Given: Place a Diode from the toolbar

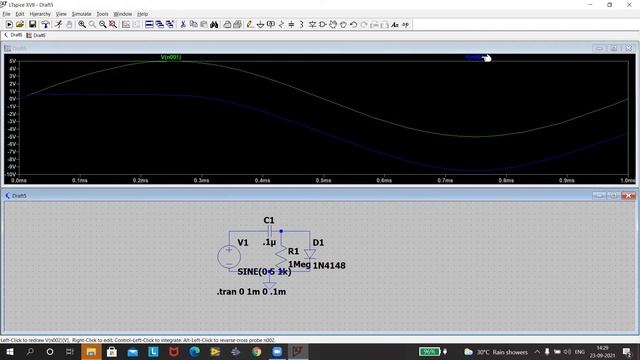Looking at the screenshot, I should [312, 24].
